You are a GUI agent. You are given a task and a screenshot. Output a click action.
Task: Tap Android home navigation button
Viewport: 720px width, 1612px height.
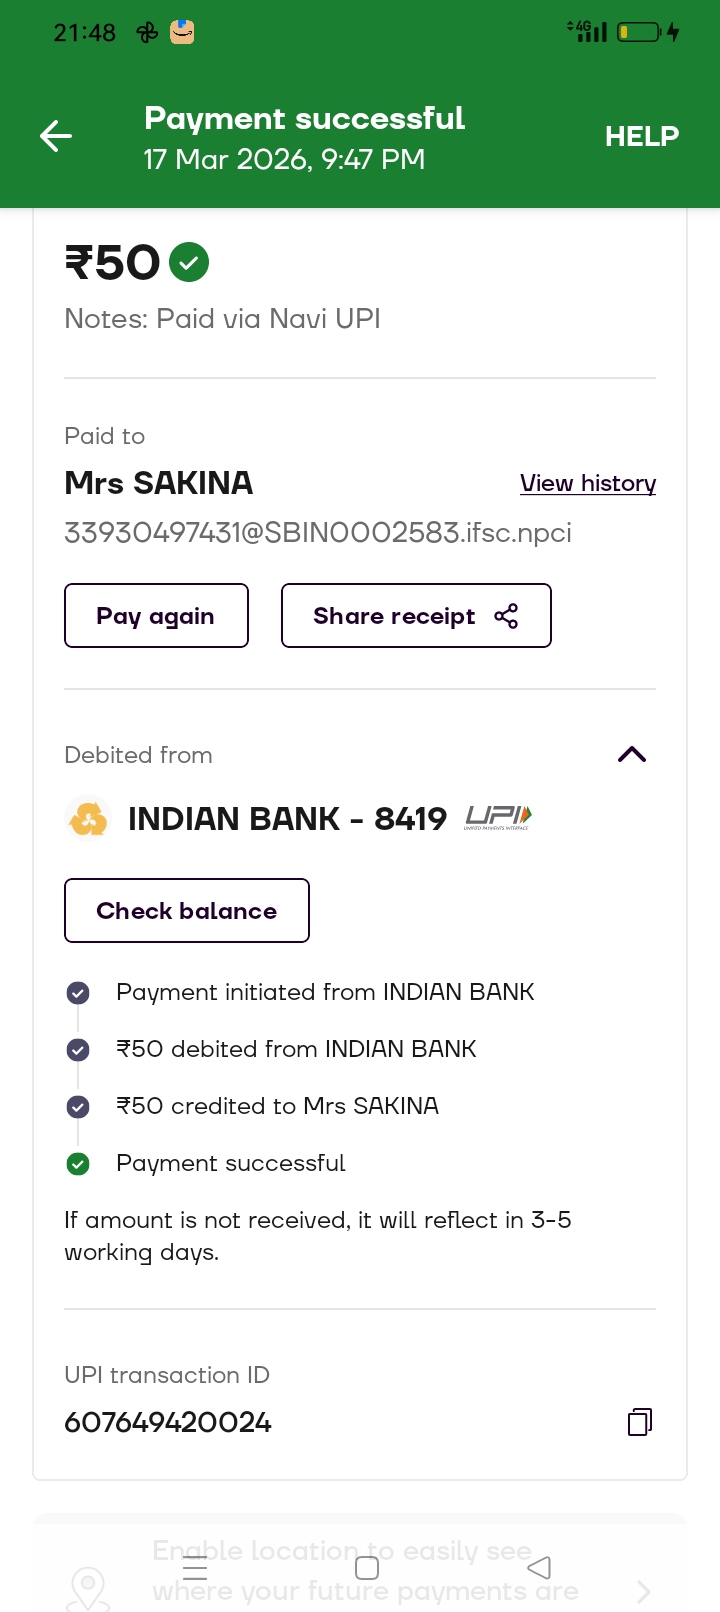pos(367,1568)
